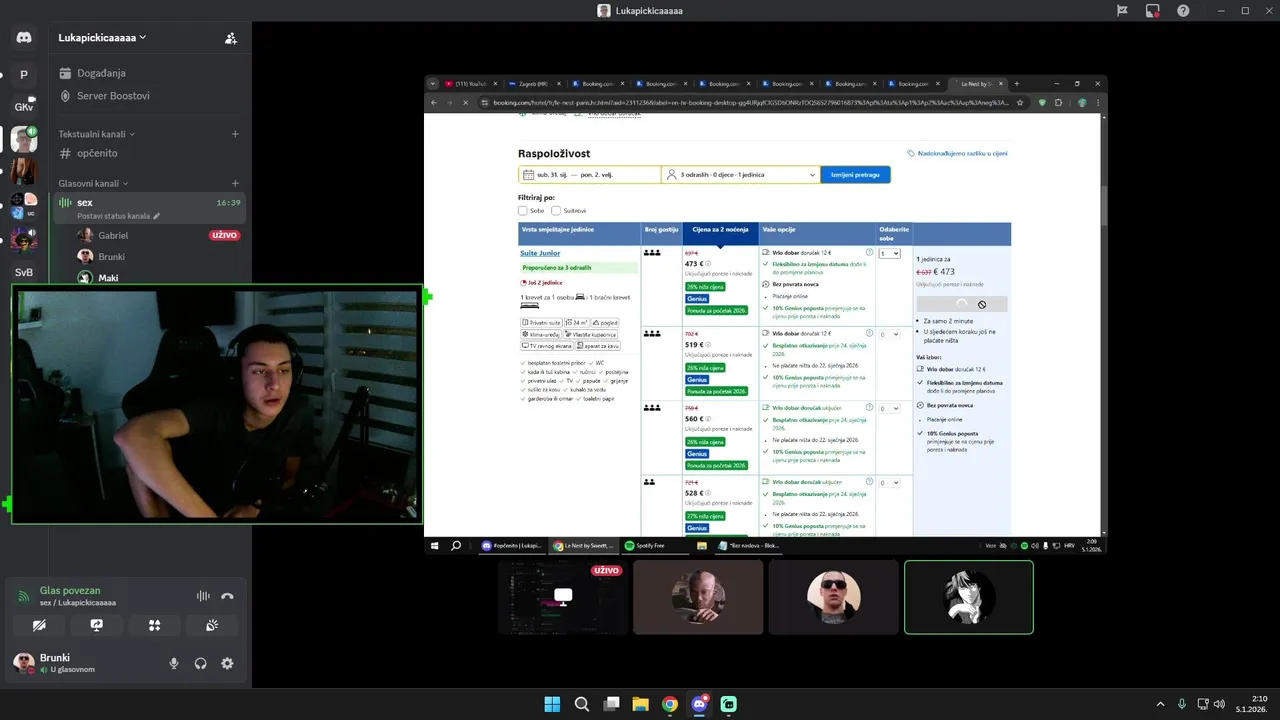
Task: Switch to the YouTube tab in streamed browser
Action: tap(470, 84)
